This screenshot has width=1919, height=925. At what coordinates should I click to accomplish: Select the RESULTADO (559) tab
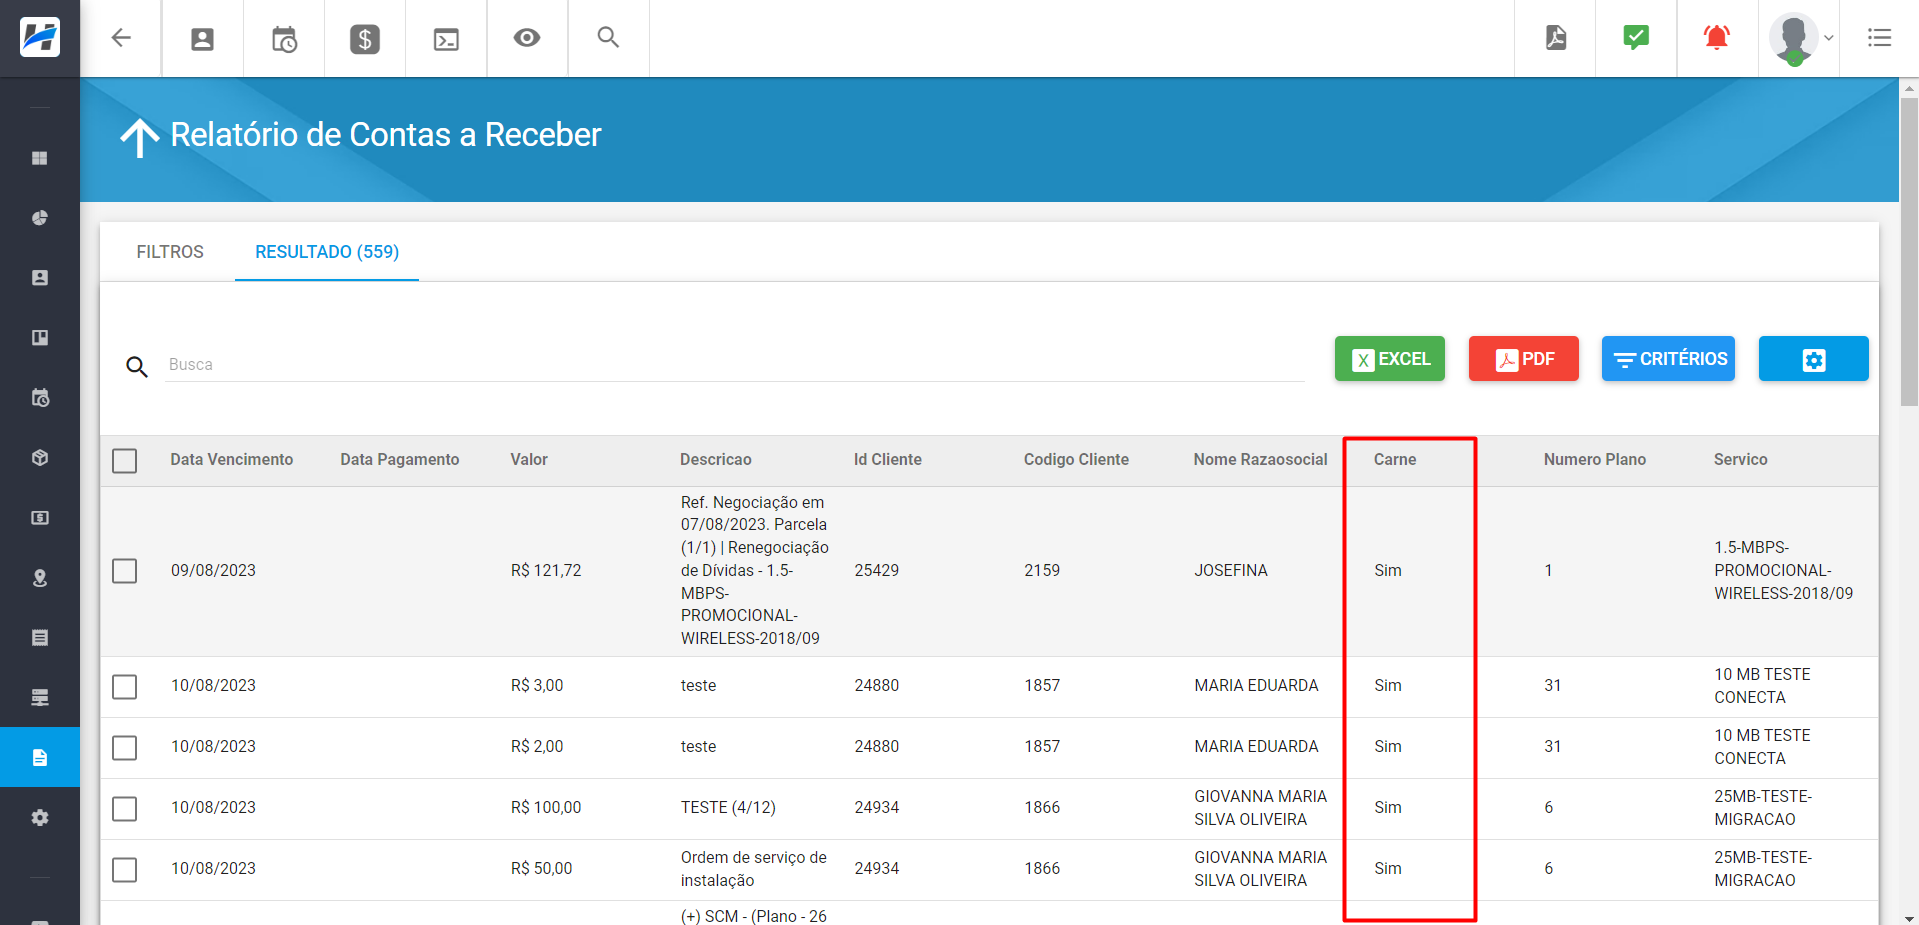(x=327, y=252)
